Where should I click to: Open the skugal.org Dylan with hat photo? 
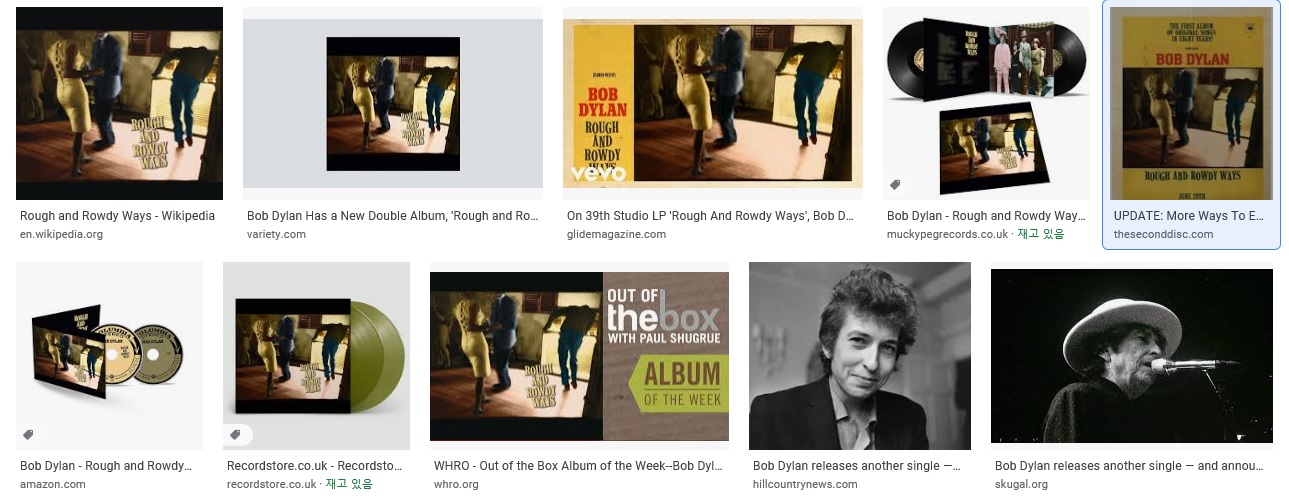pyautogui.click(x=1132, y=356)
